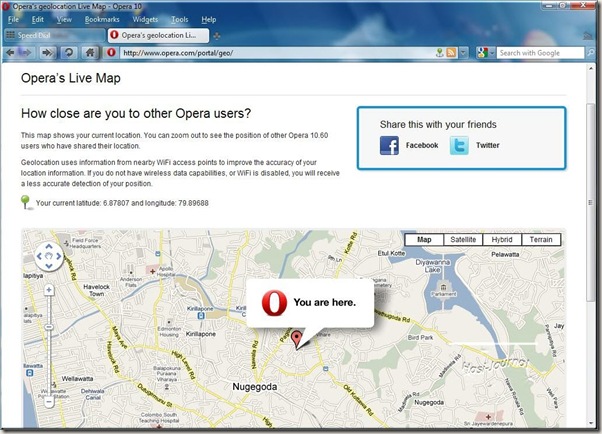Click the map zoom slider handle

click(x=49, y=327)
